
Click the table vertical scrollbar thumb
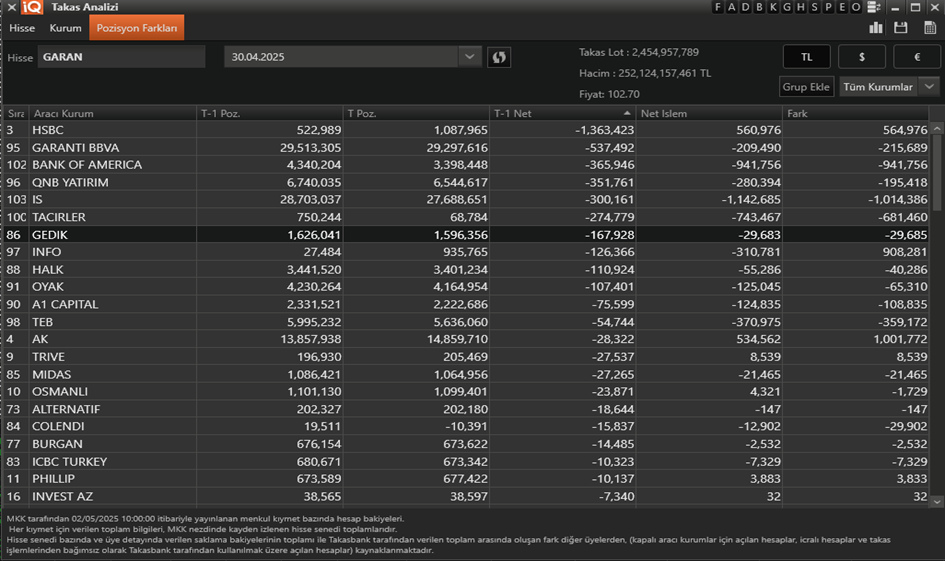click(937, 173)
